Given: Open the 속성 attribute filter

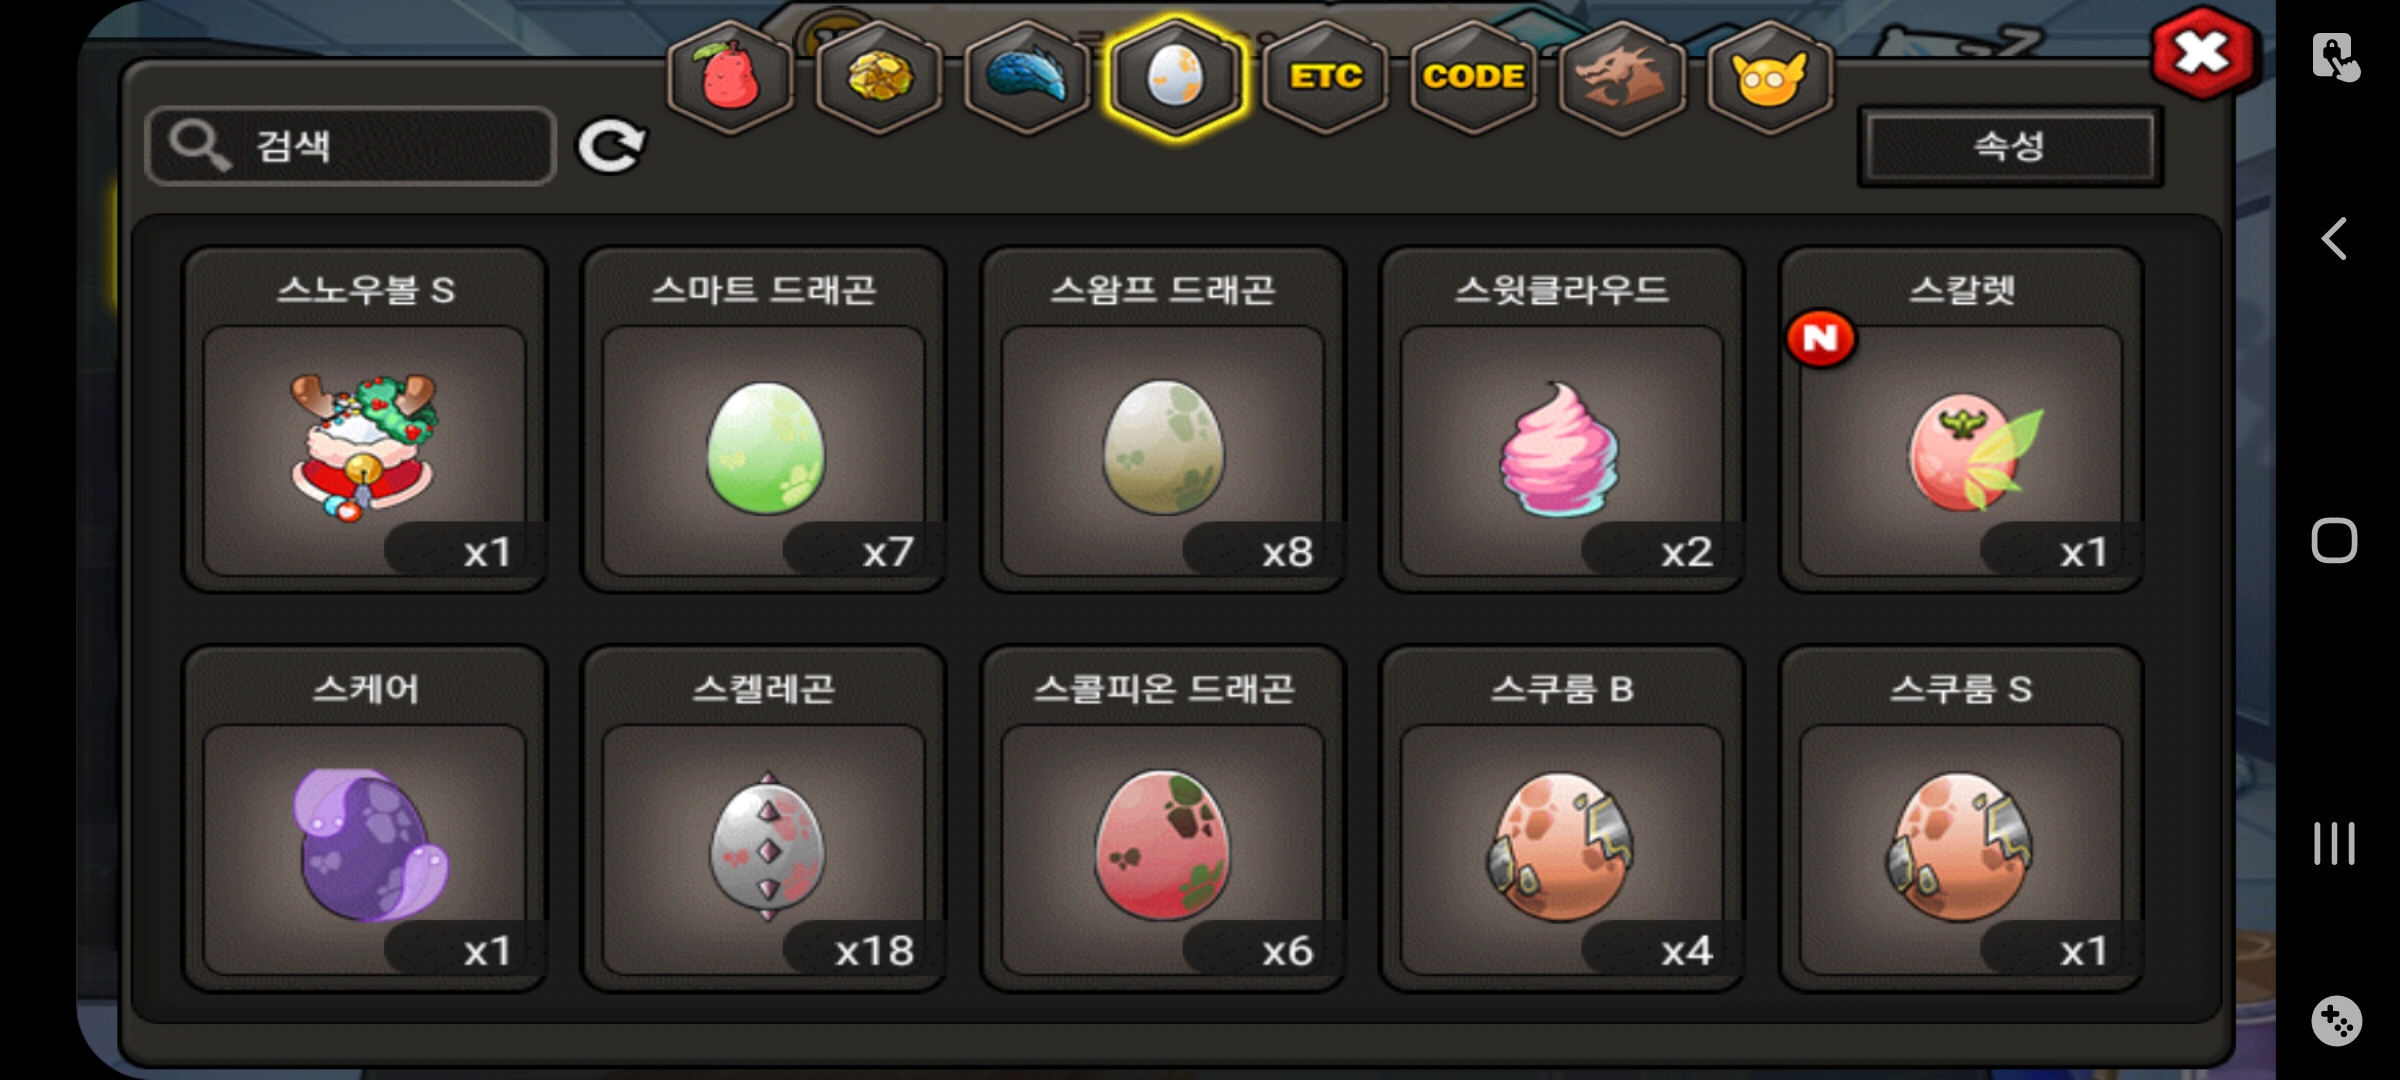Looking at the screenshot, I should point(2010,147).
